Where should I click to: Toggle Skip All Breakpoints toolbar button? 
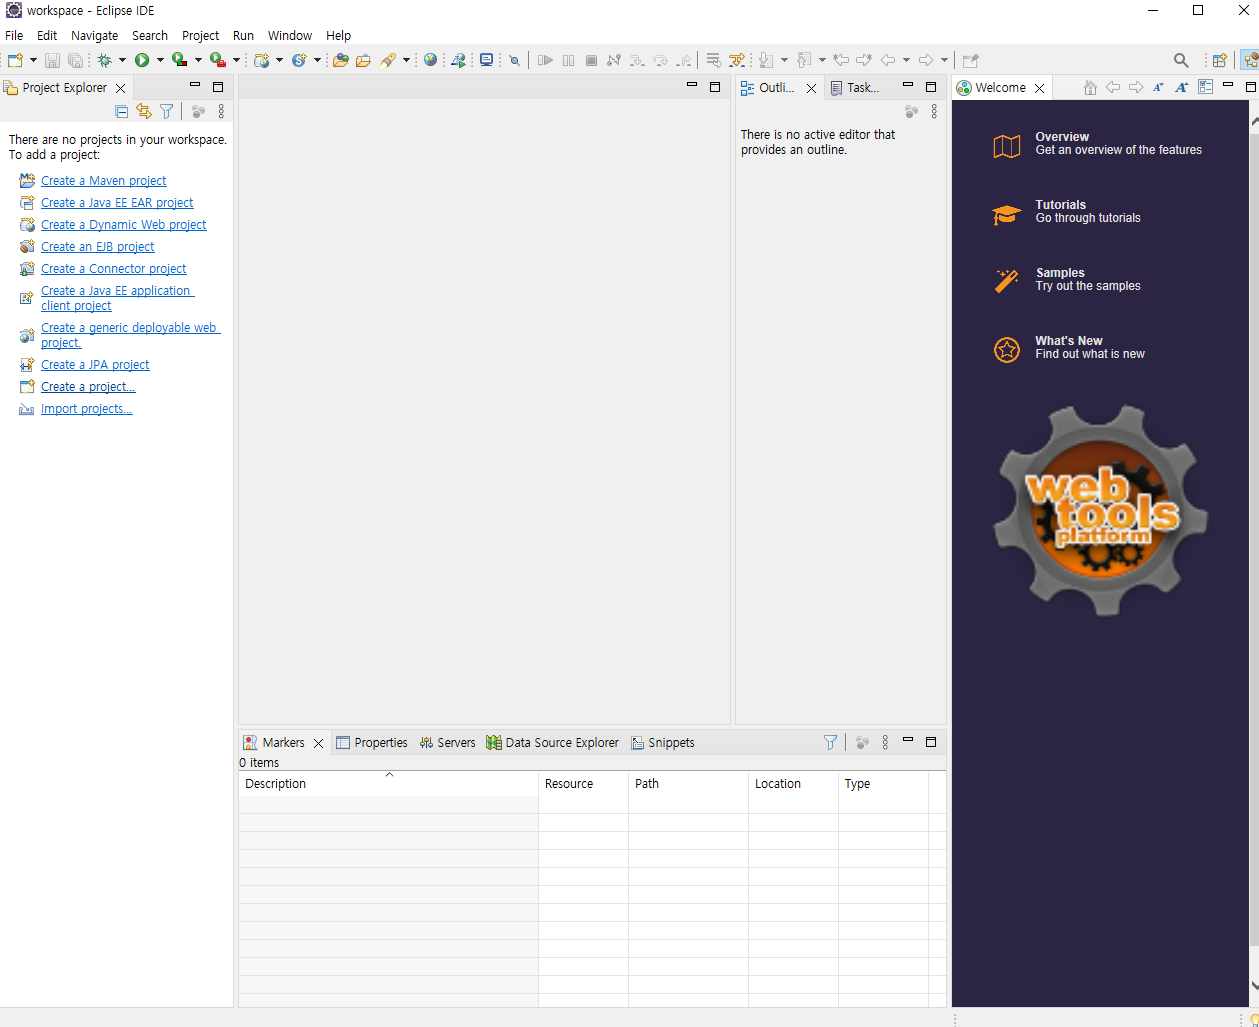pos(514,60)
